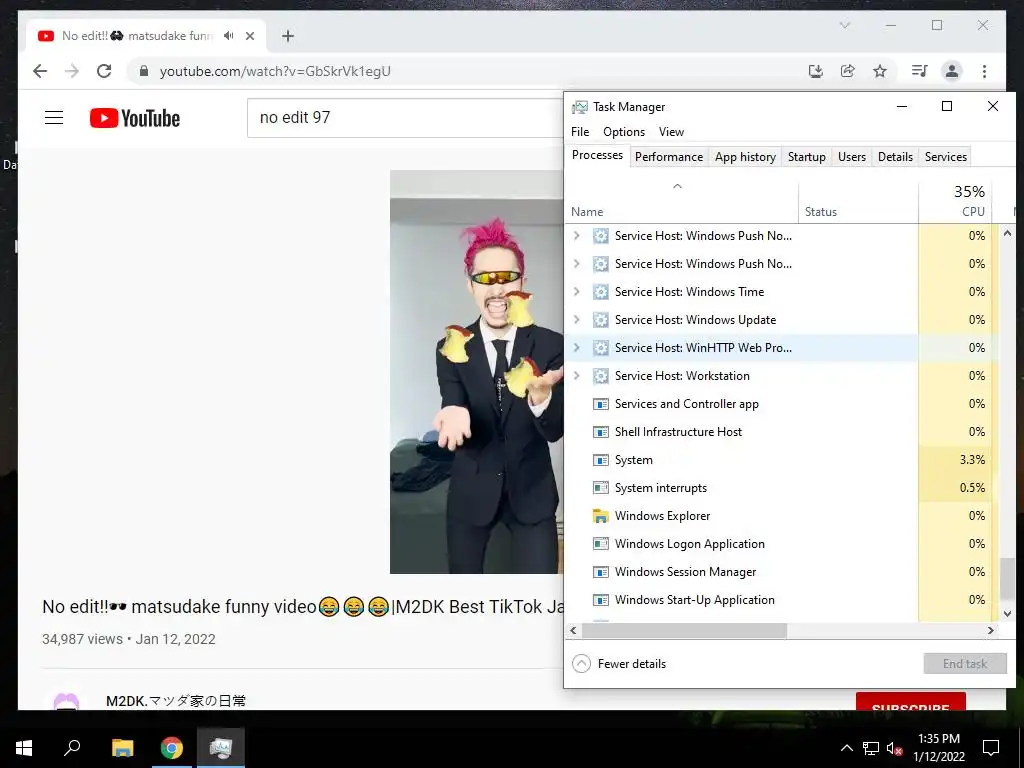Open the Chrome tab search chevron
1024x768 pixels.
click(844, 25)
